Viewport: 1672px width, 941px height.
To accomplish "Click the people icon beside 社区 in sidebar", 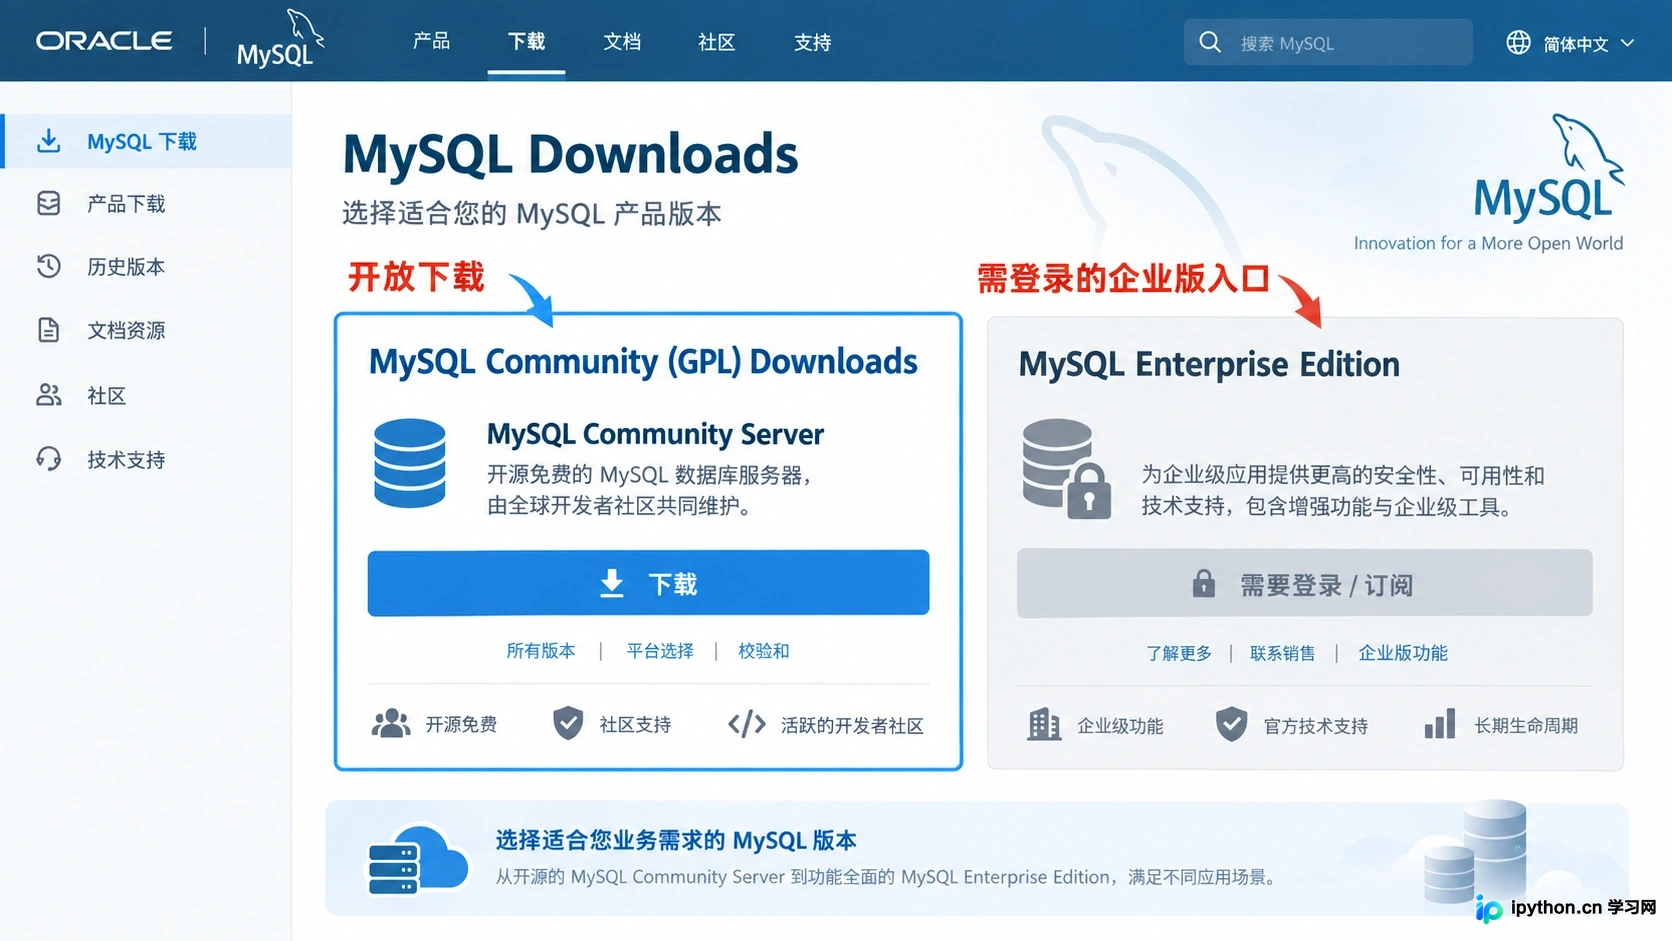I will [48, 395].
